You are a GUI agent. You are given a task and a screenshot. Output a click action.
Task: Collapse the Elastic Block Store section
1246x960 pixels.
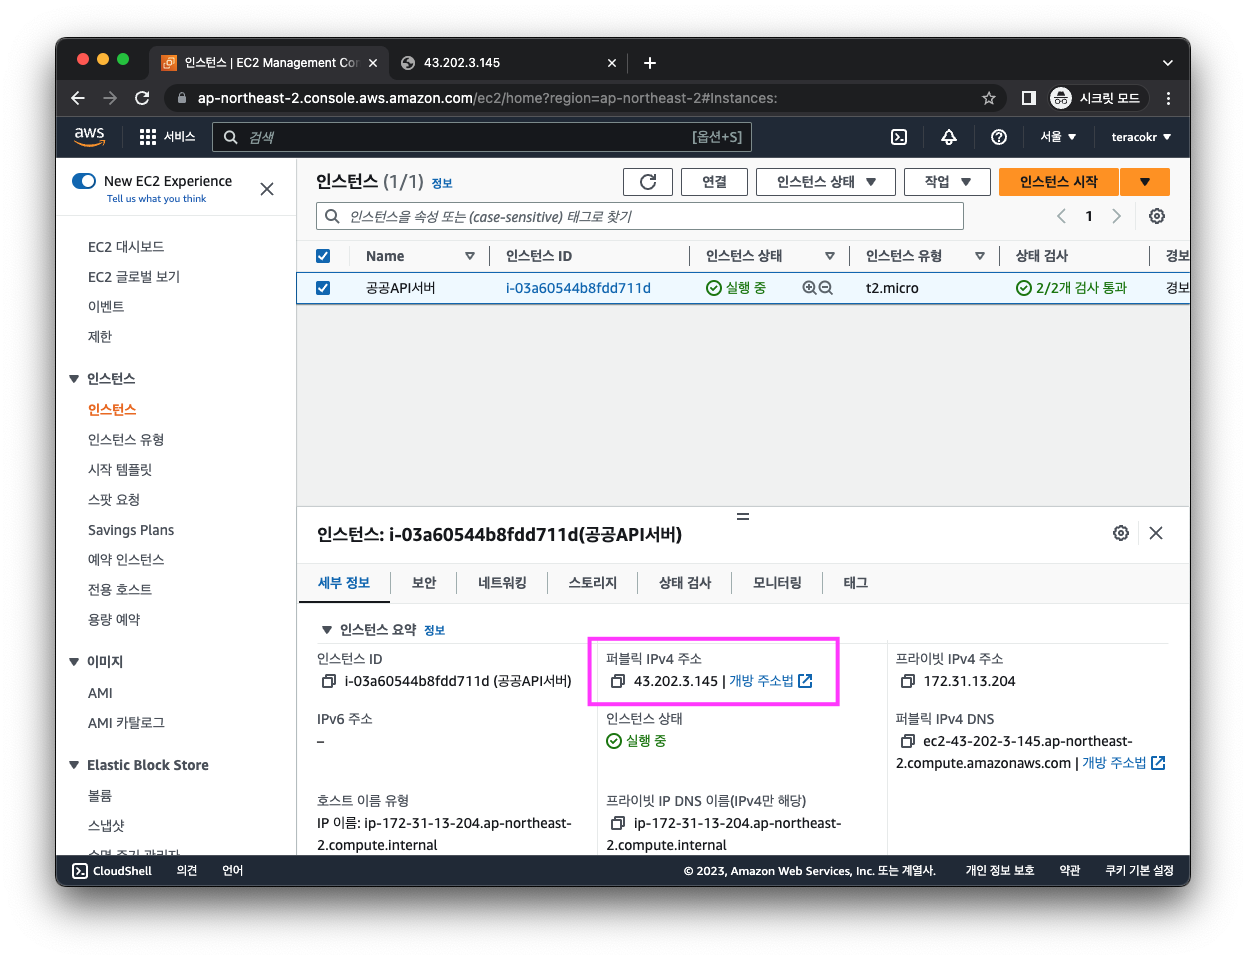click(74, 765)
